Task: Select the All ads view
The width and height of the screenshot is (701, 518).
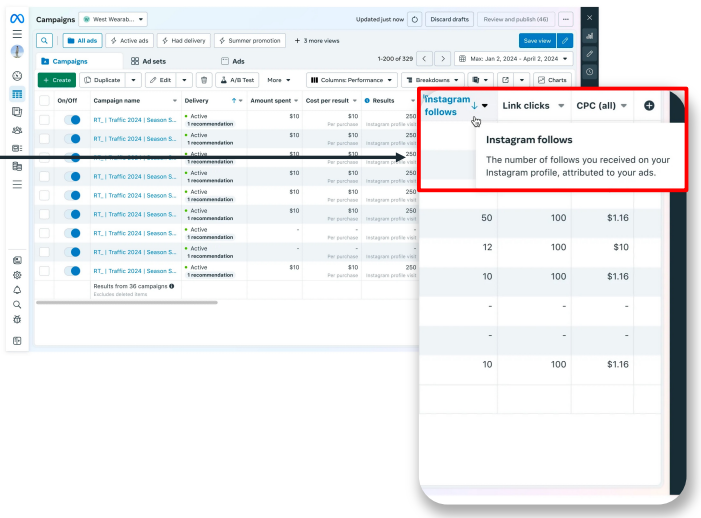Action: (x=82, y=41)
